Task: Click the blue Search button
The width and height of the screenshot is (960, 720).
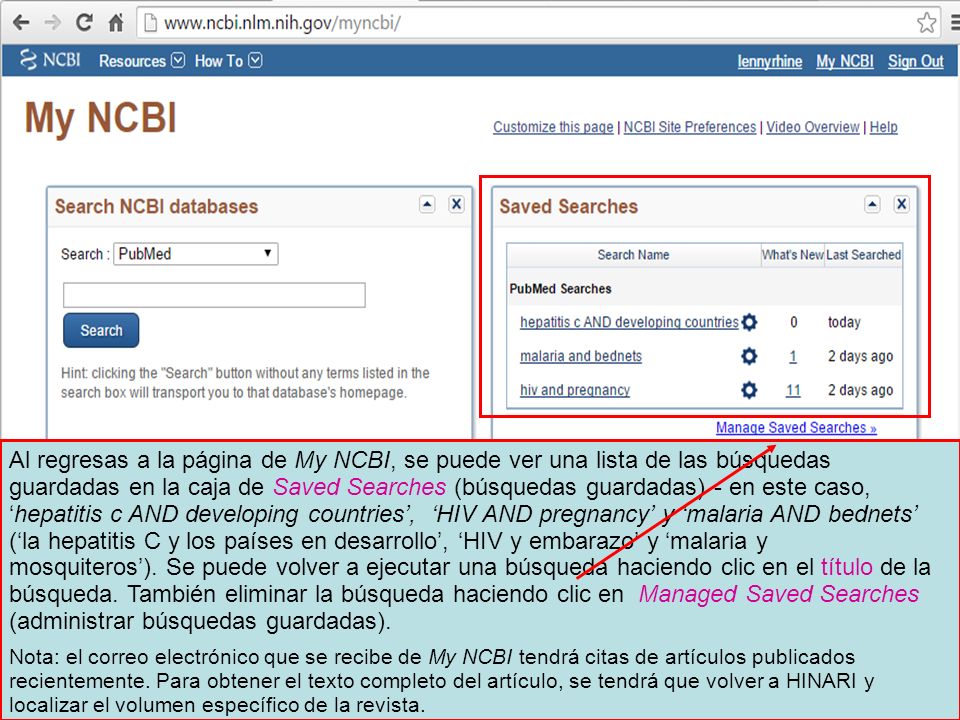Action: 101,331
